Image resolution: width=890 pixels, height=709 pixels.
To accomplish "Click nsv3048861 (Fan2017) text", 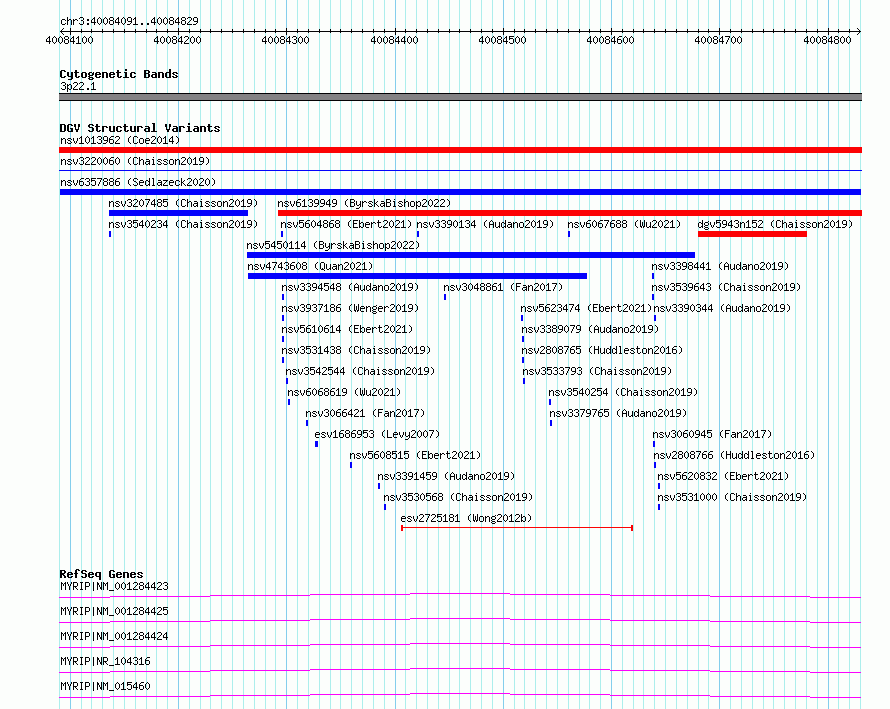I will pos(503,287).
